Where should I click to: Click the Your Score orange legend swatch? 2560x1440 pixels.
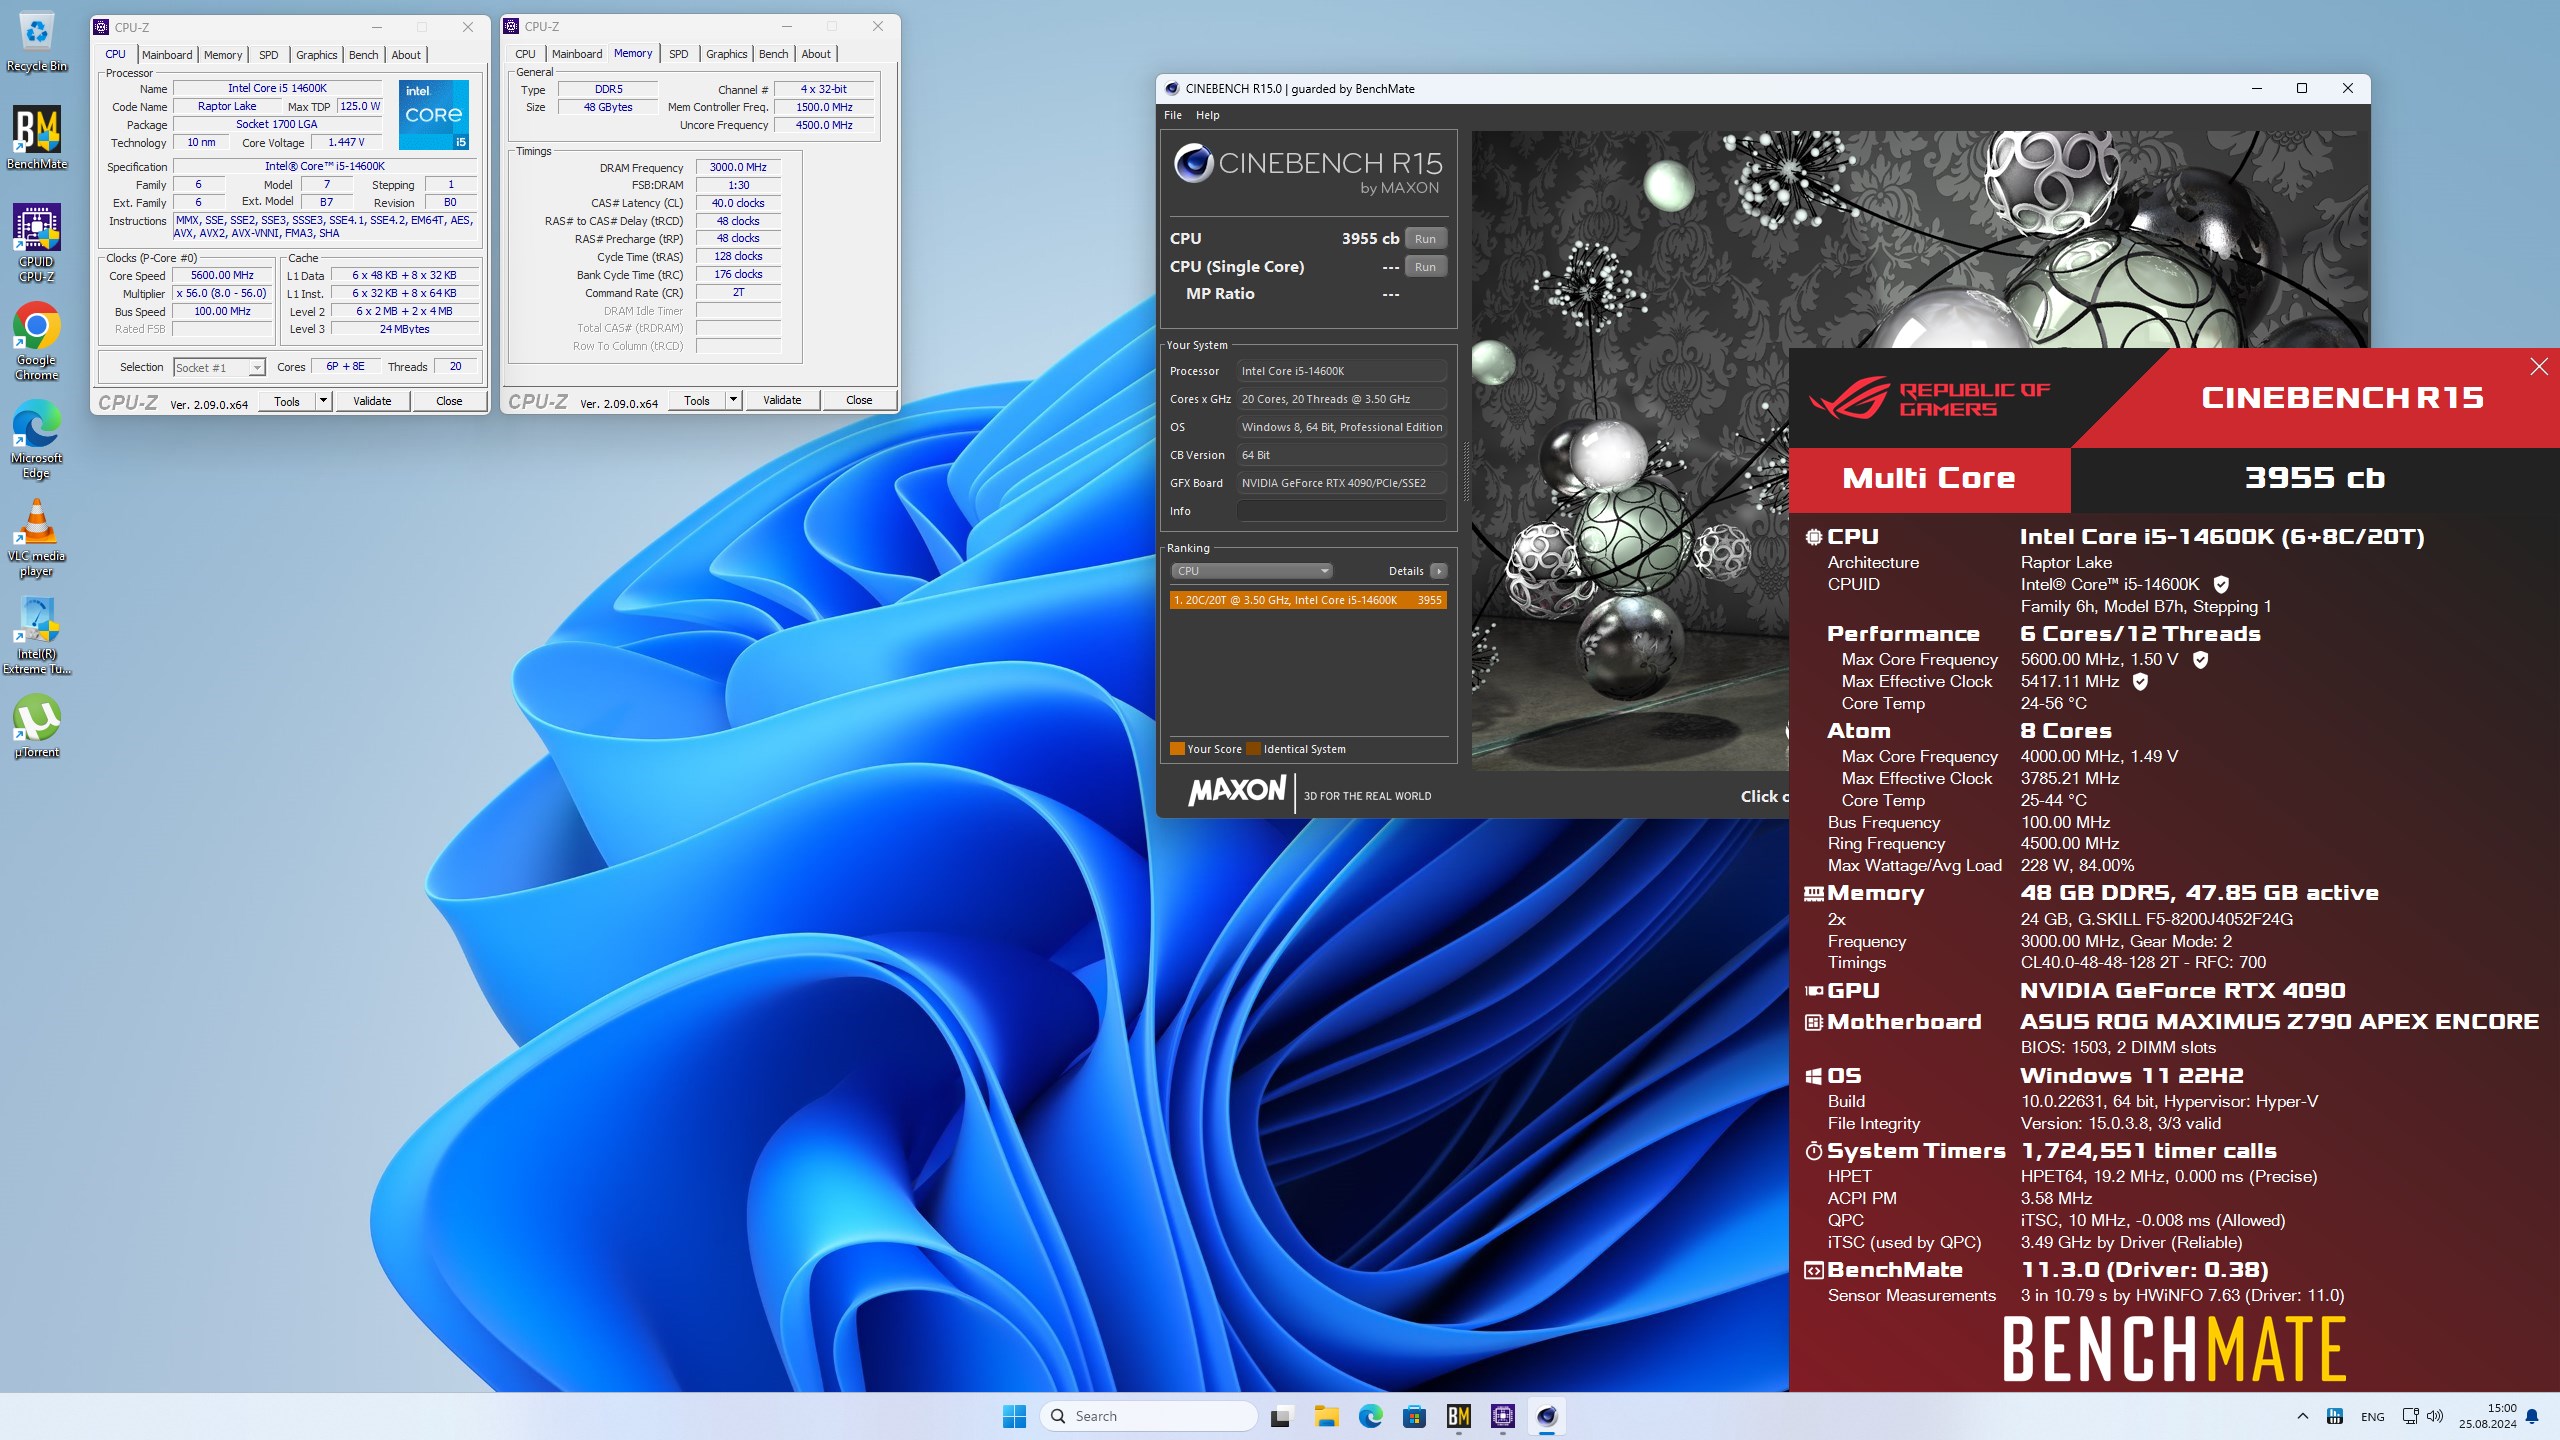click(1177, 749)
